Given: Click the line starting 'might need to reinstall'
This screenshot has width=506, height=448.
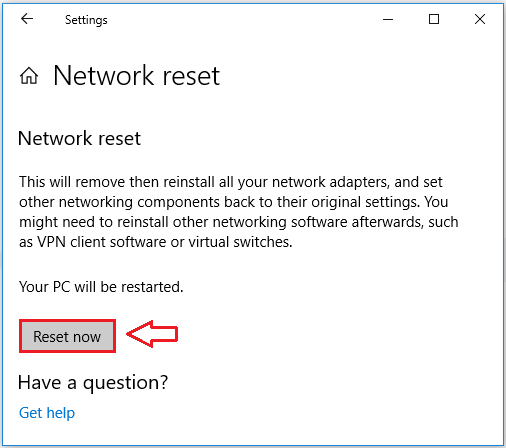Looking at the screenshot, I should 239,222.
